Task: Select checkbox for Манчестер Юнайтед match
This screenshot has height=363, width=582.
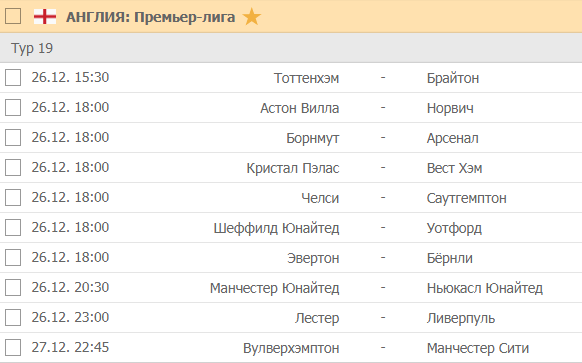Action: [x=13, y=288]
